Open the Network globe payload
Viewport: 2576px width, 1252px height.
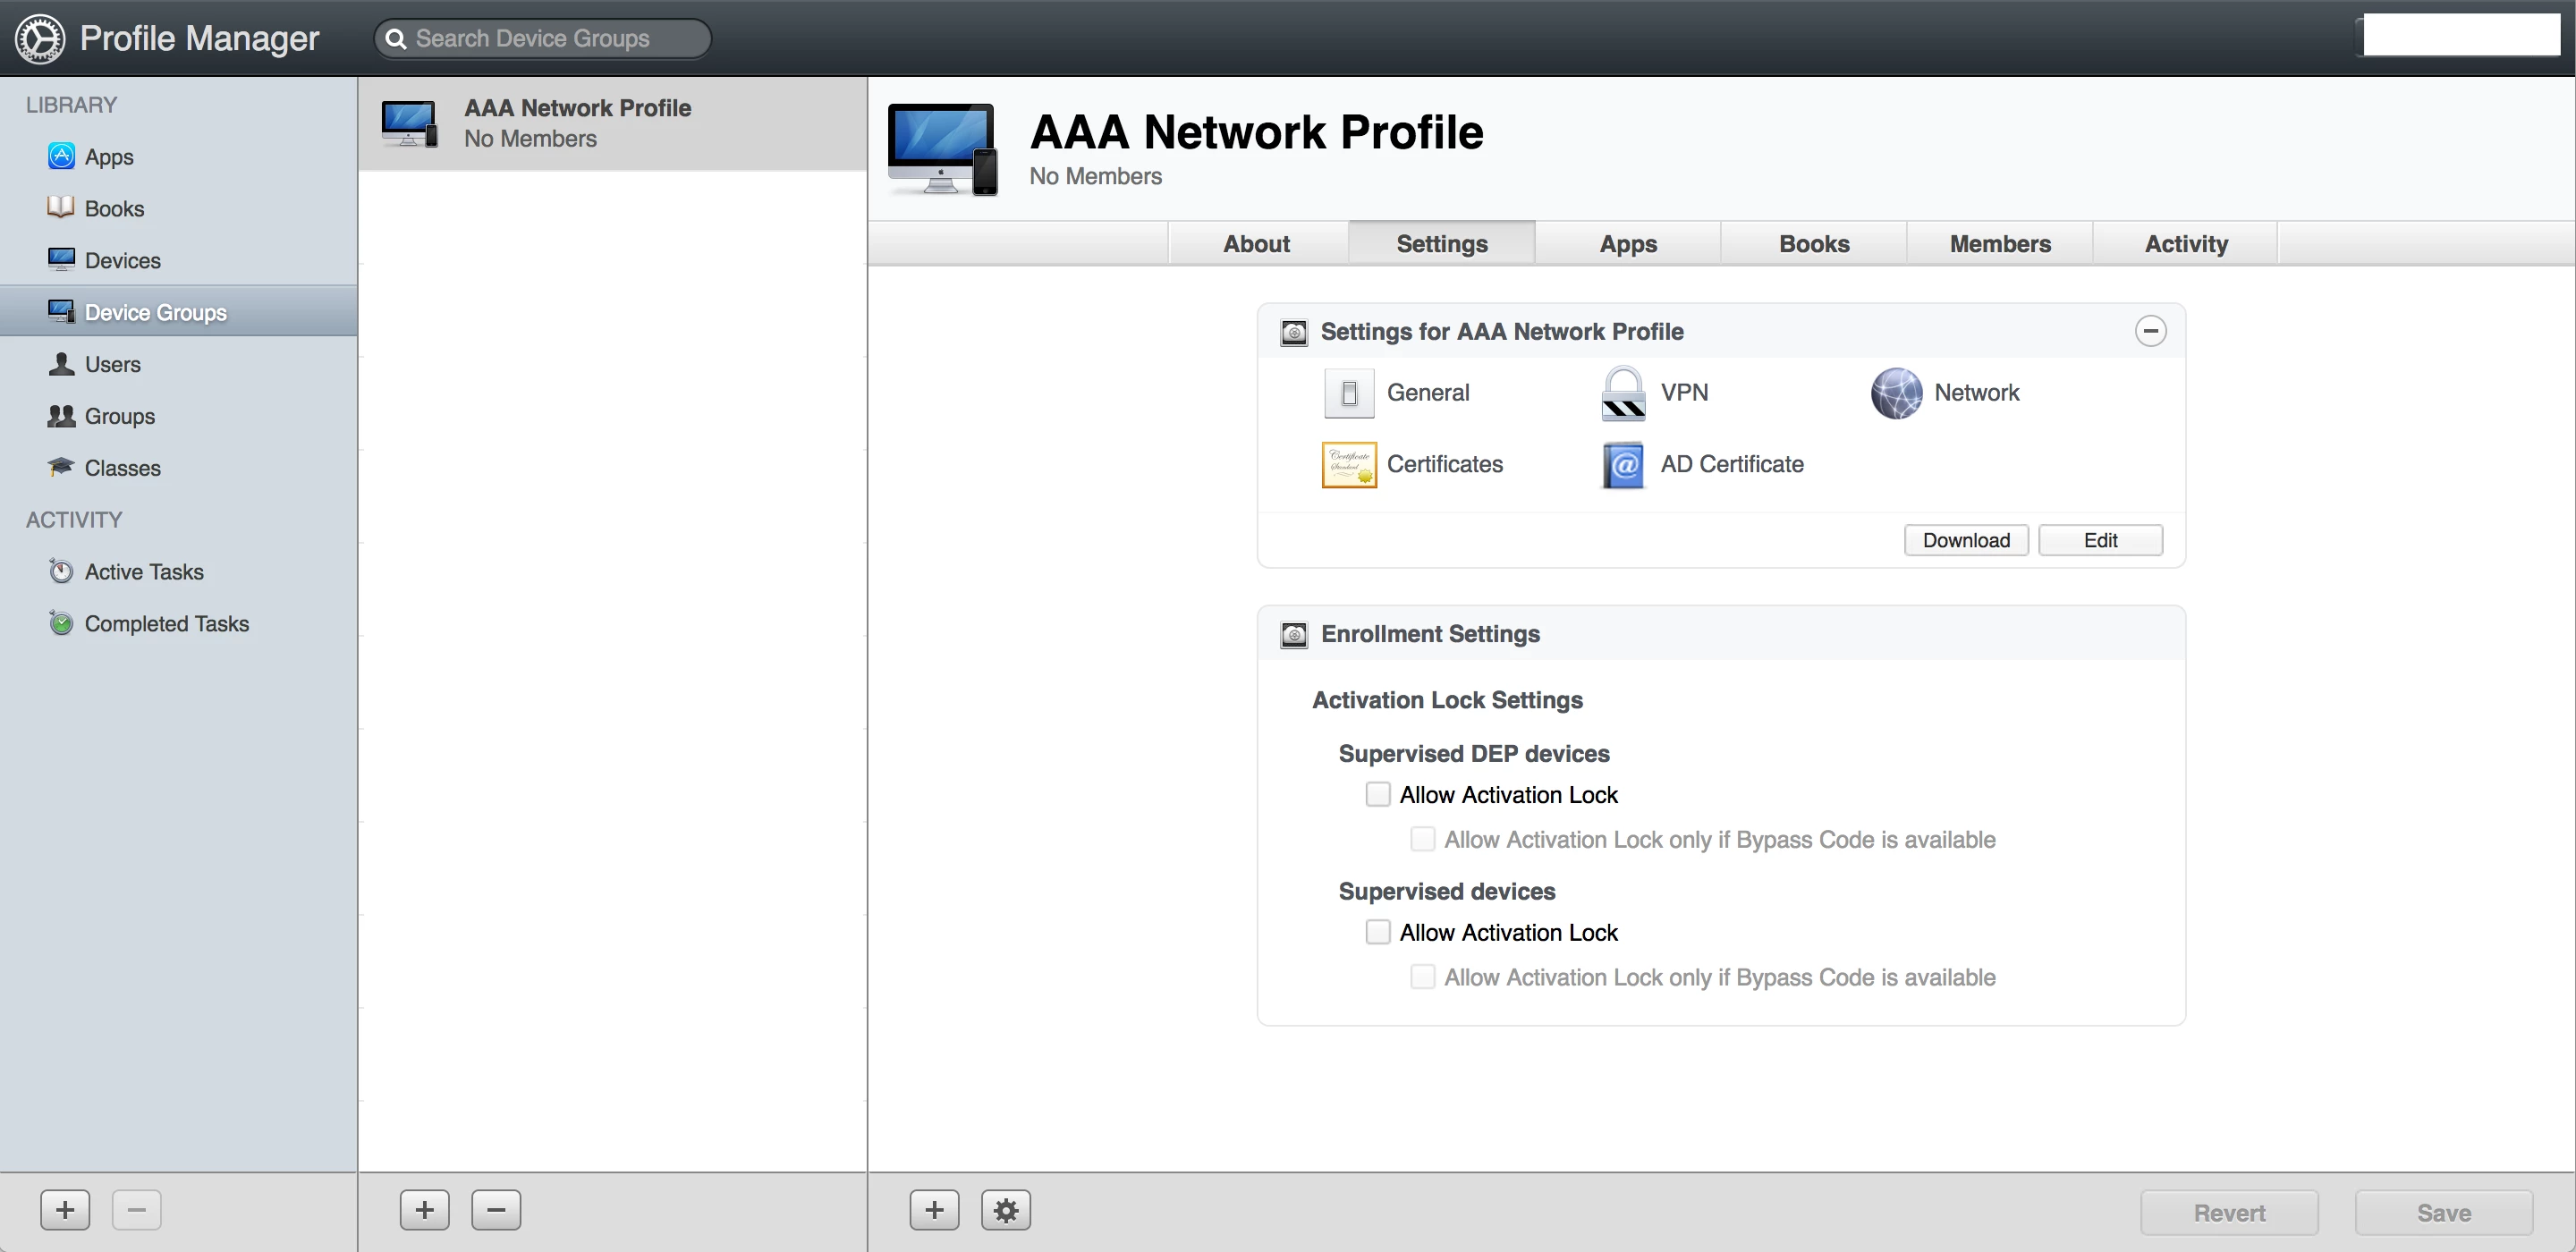[x=1896, y=393]
